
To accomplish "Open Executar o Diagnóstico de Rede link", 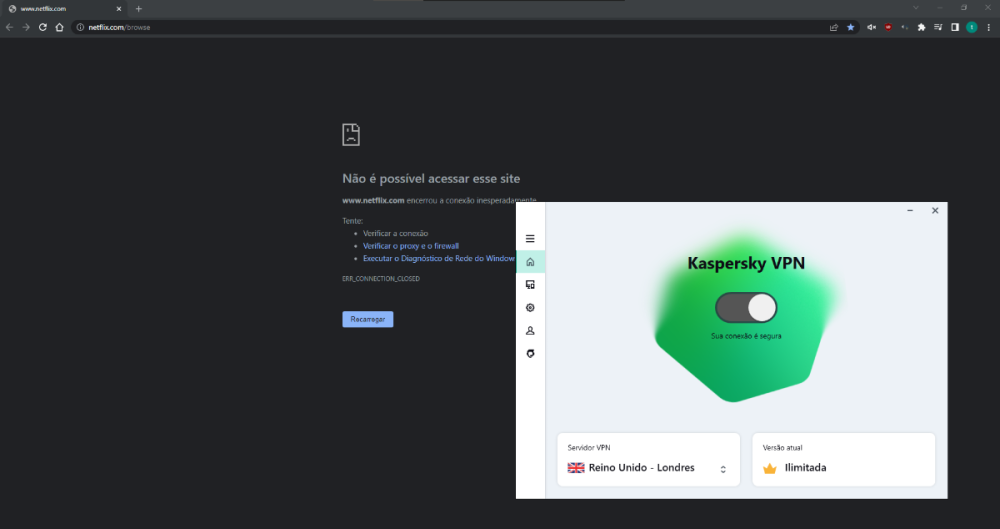I will [439, 258].
